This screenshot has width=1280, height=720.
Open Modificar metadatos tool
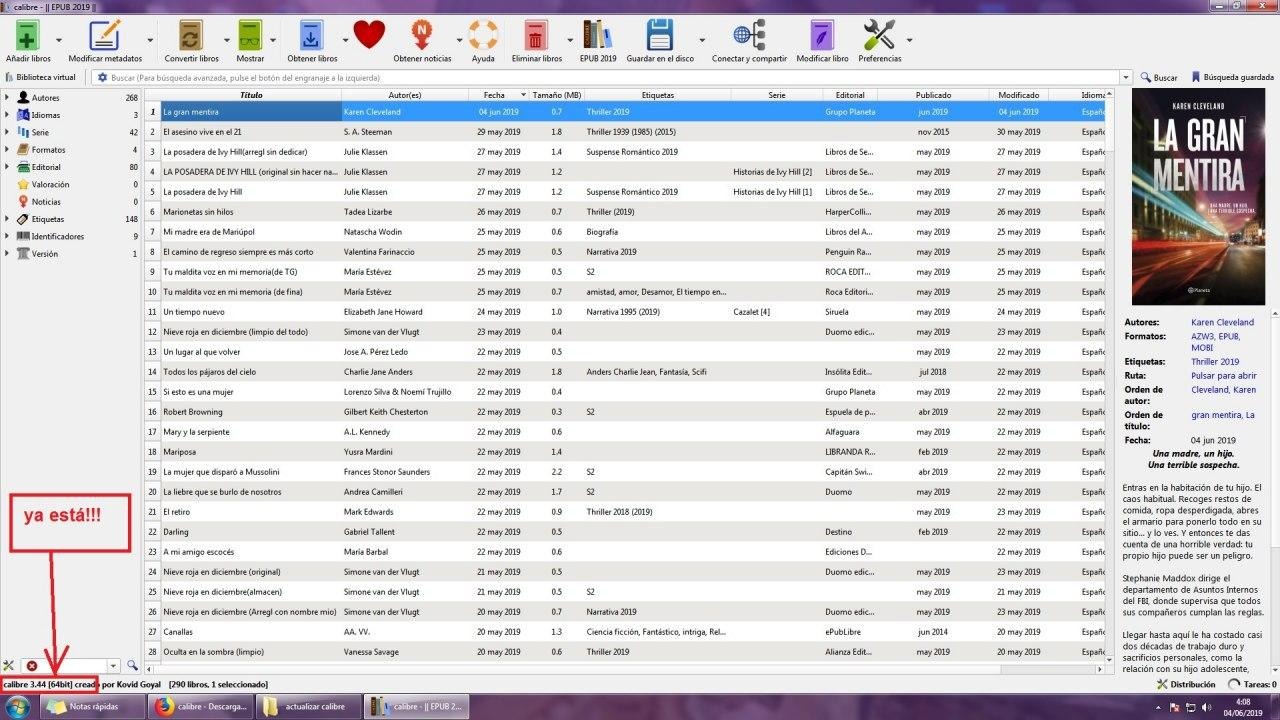click(x=105, y=37)
